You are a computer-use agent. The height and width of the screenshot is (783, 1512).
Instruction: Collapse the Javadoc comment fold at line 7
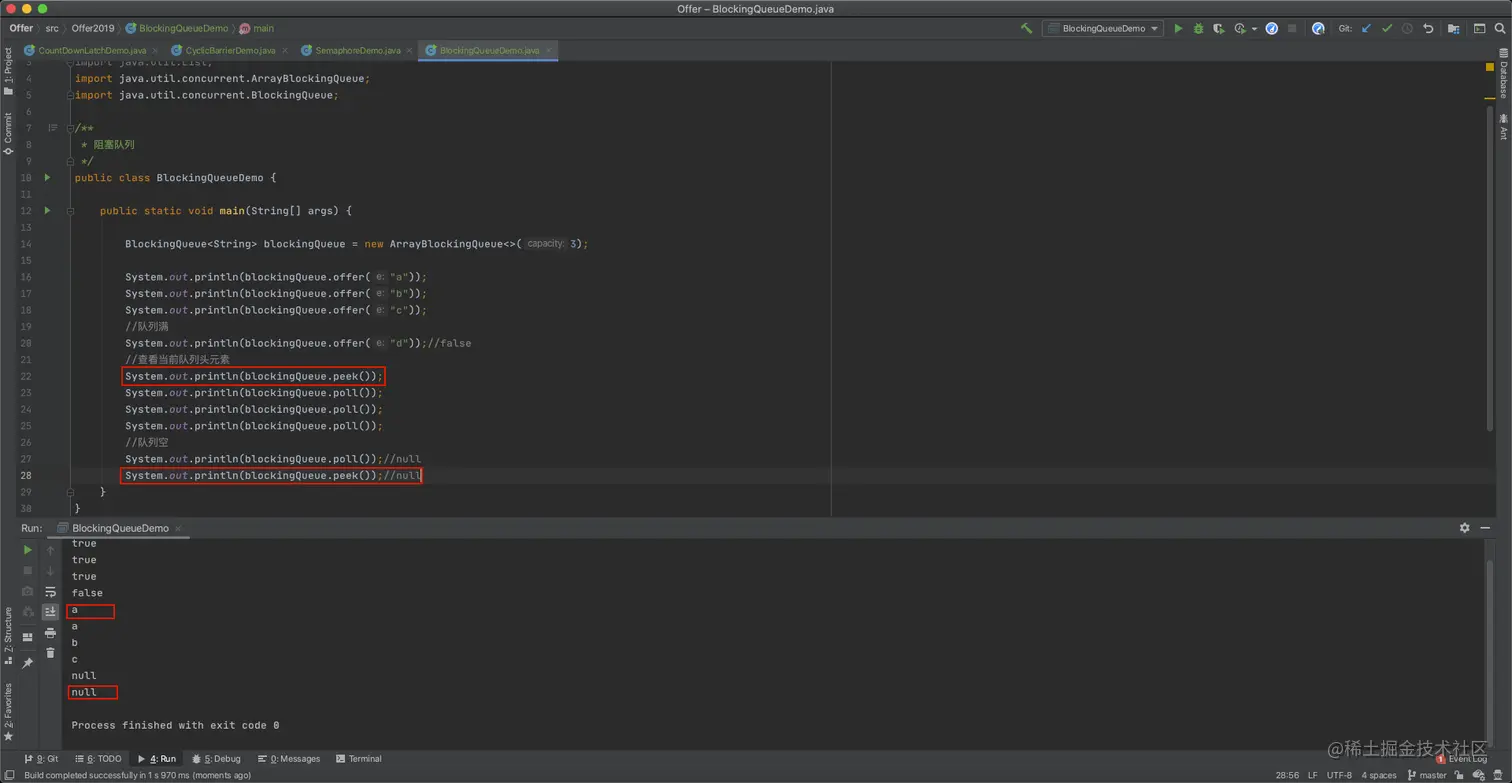pos(70,128)
